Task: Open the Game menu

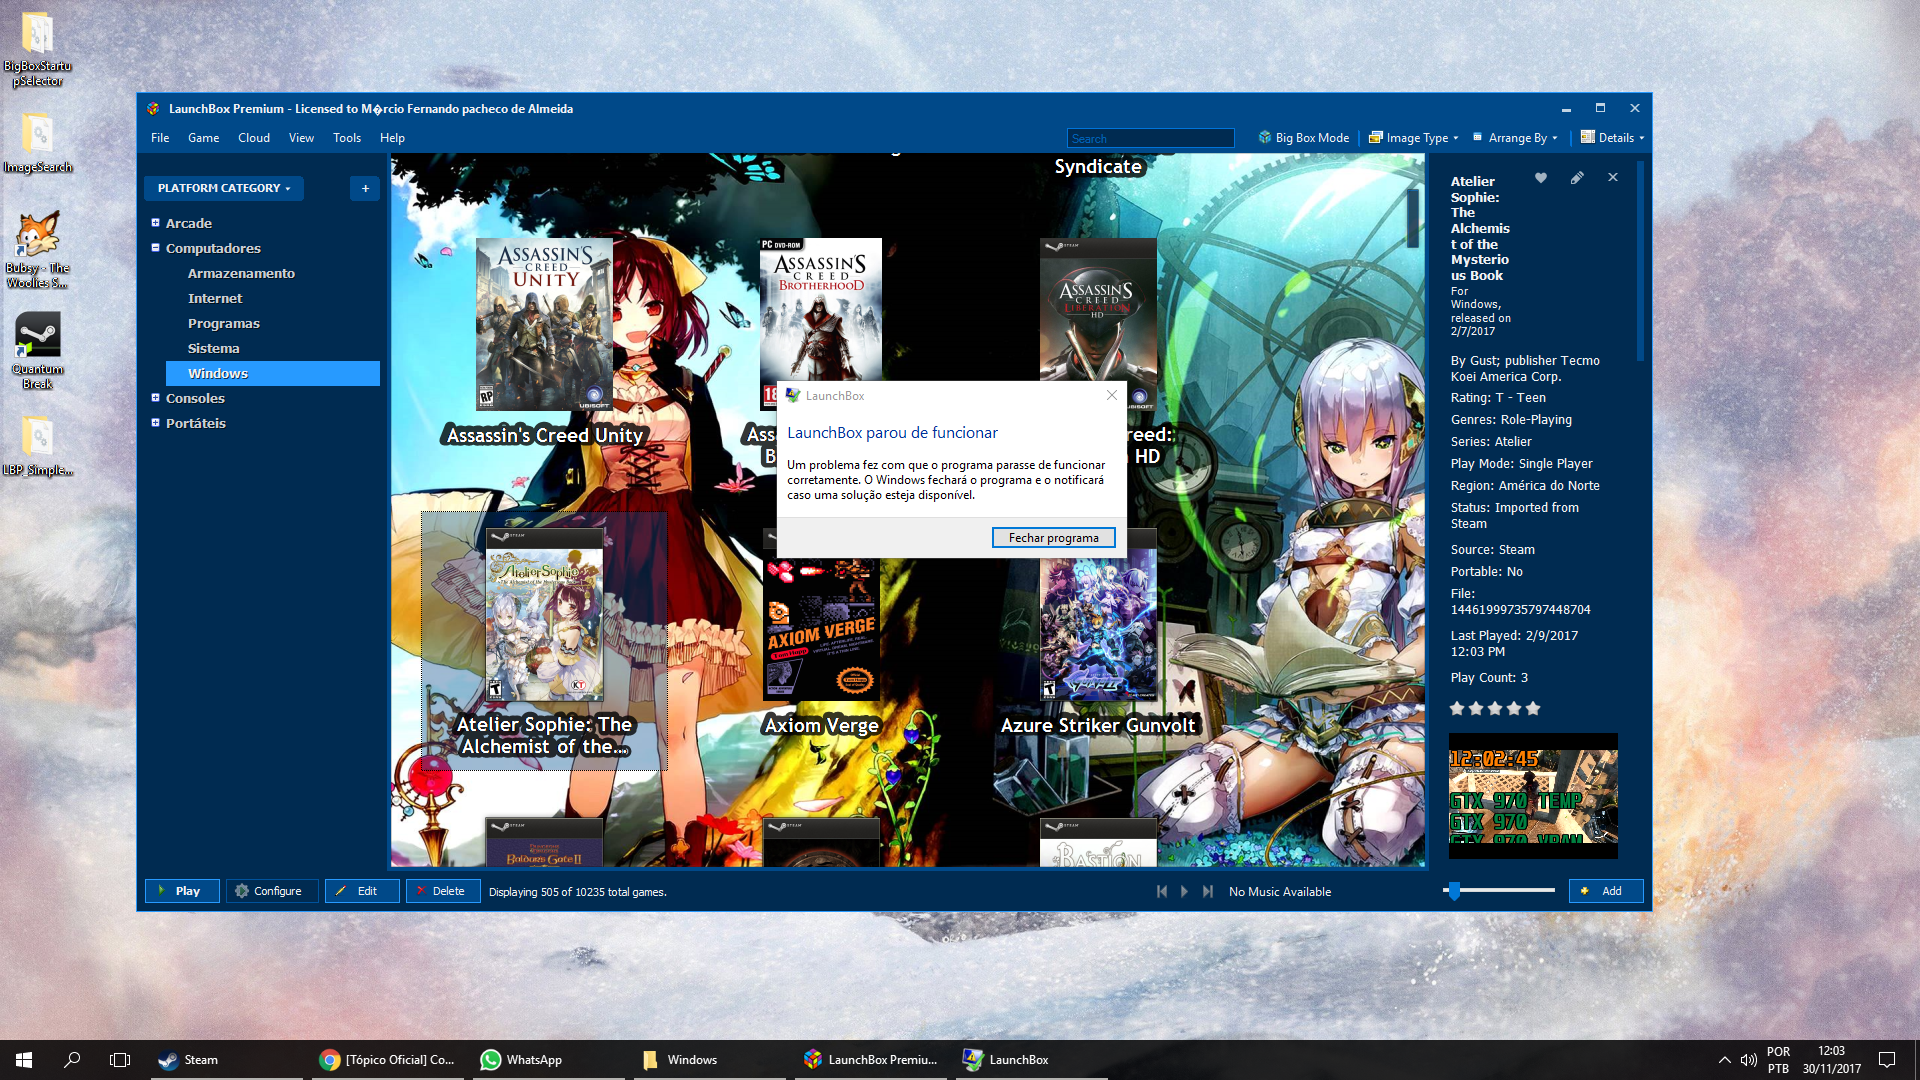Action: click(203, 138)
